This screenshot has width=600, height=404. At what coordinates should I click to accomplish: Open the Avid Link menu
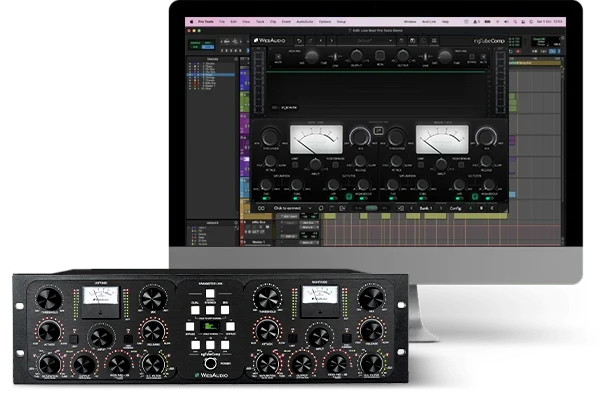point(429,22)
